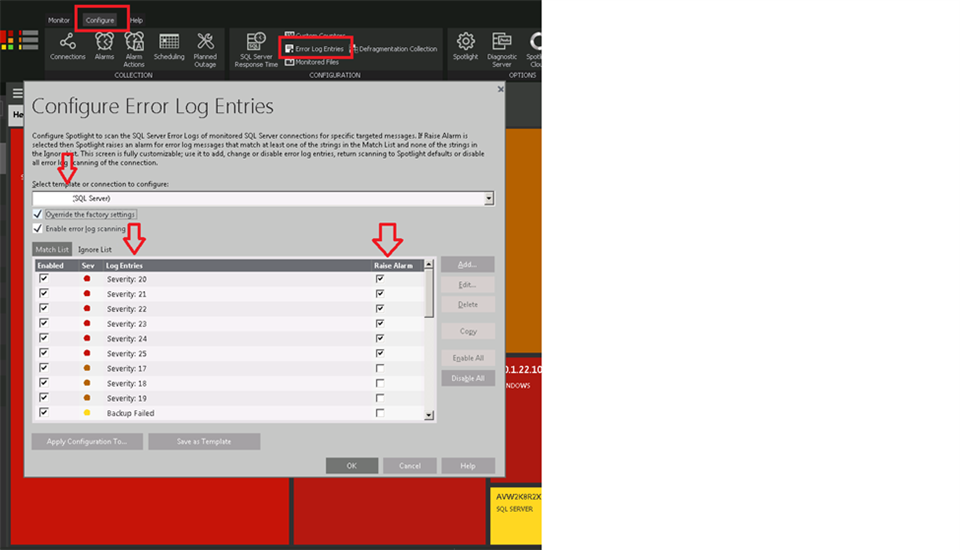Switch to the Match List tab
This screenshot has width=960, height=550.
[52, 249]
